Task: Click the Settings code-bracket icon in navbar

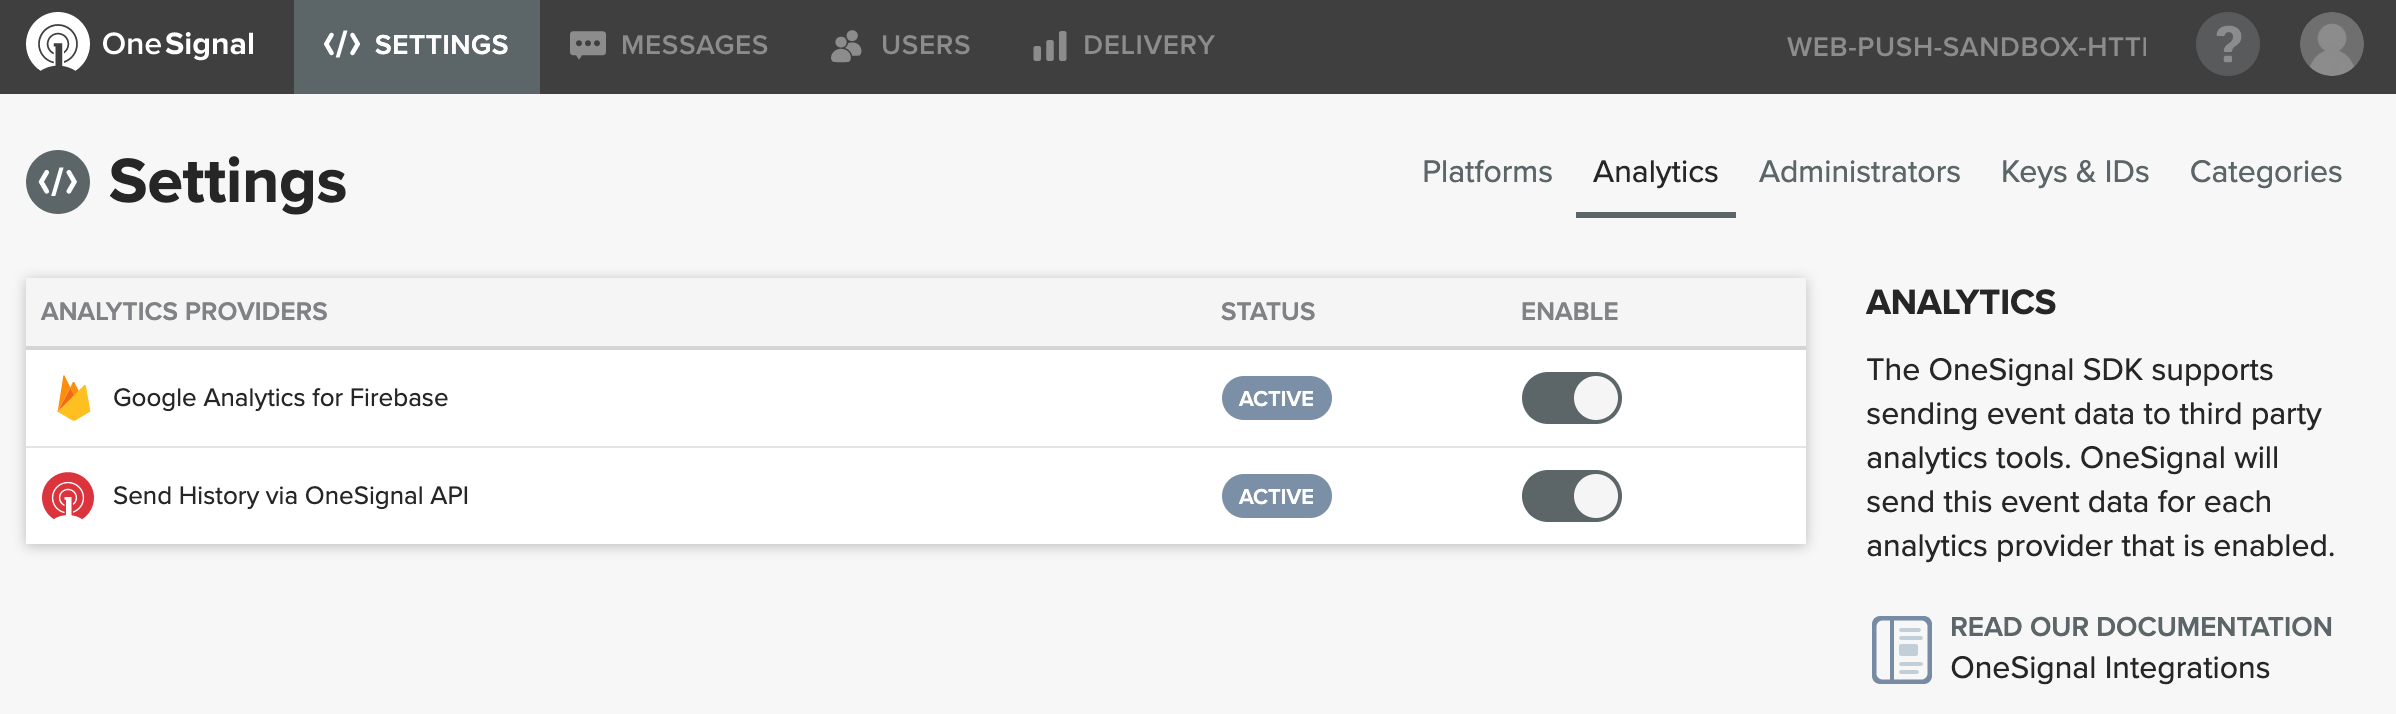Action: pos(342,45)
